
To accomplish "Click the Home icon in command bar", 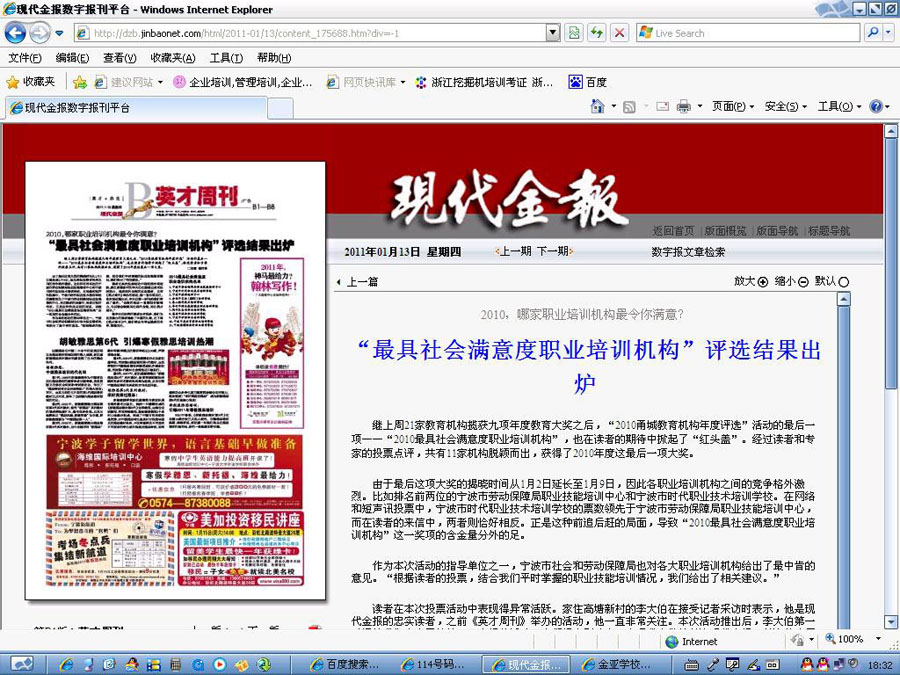I will point(598,106).
